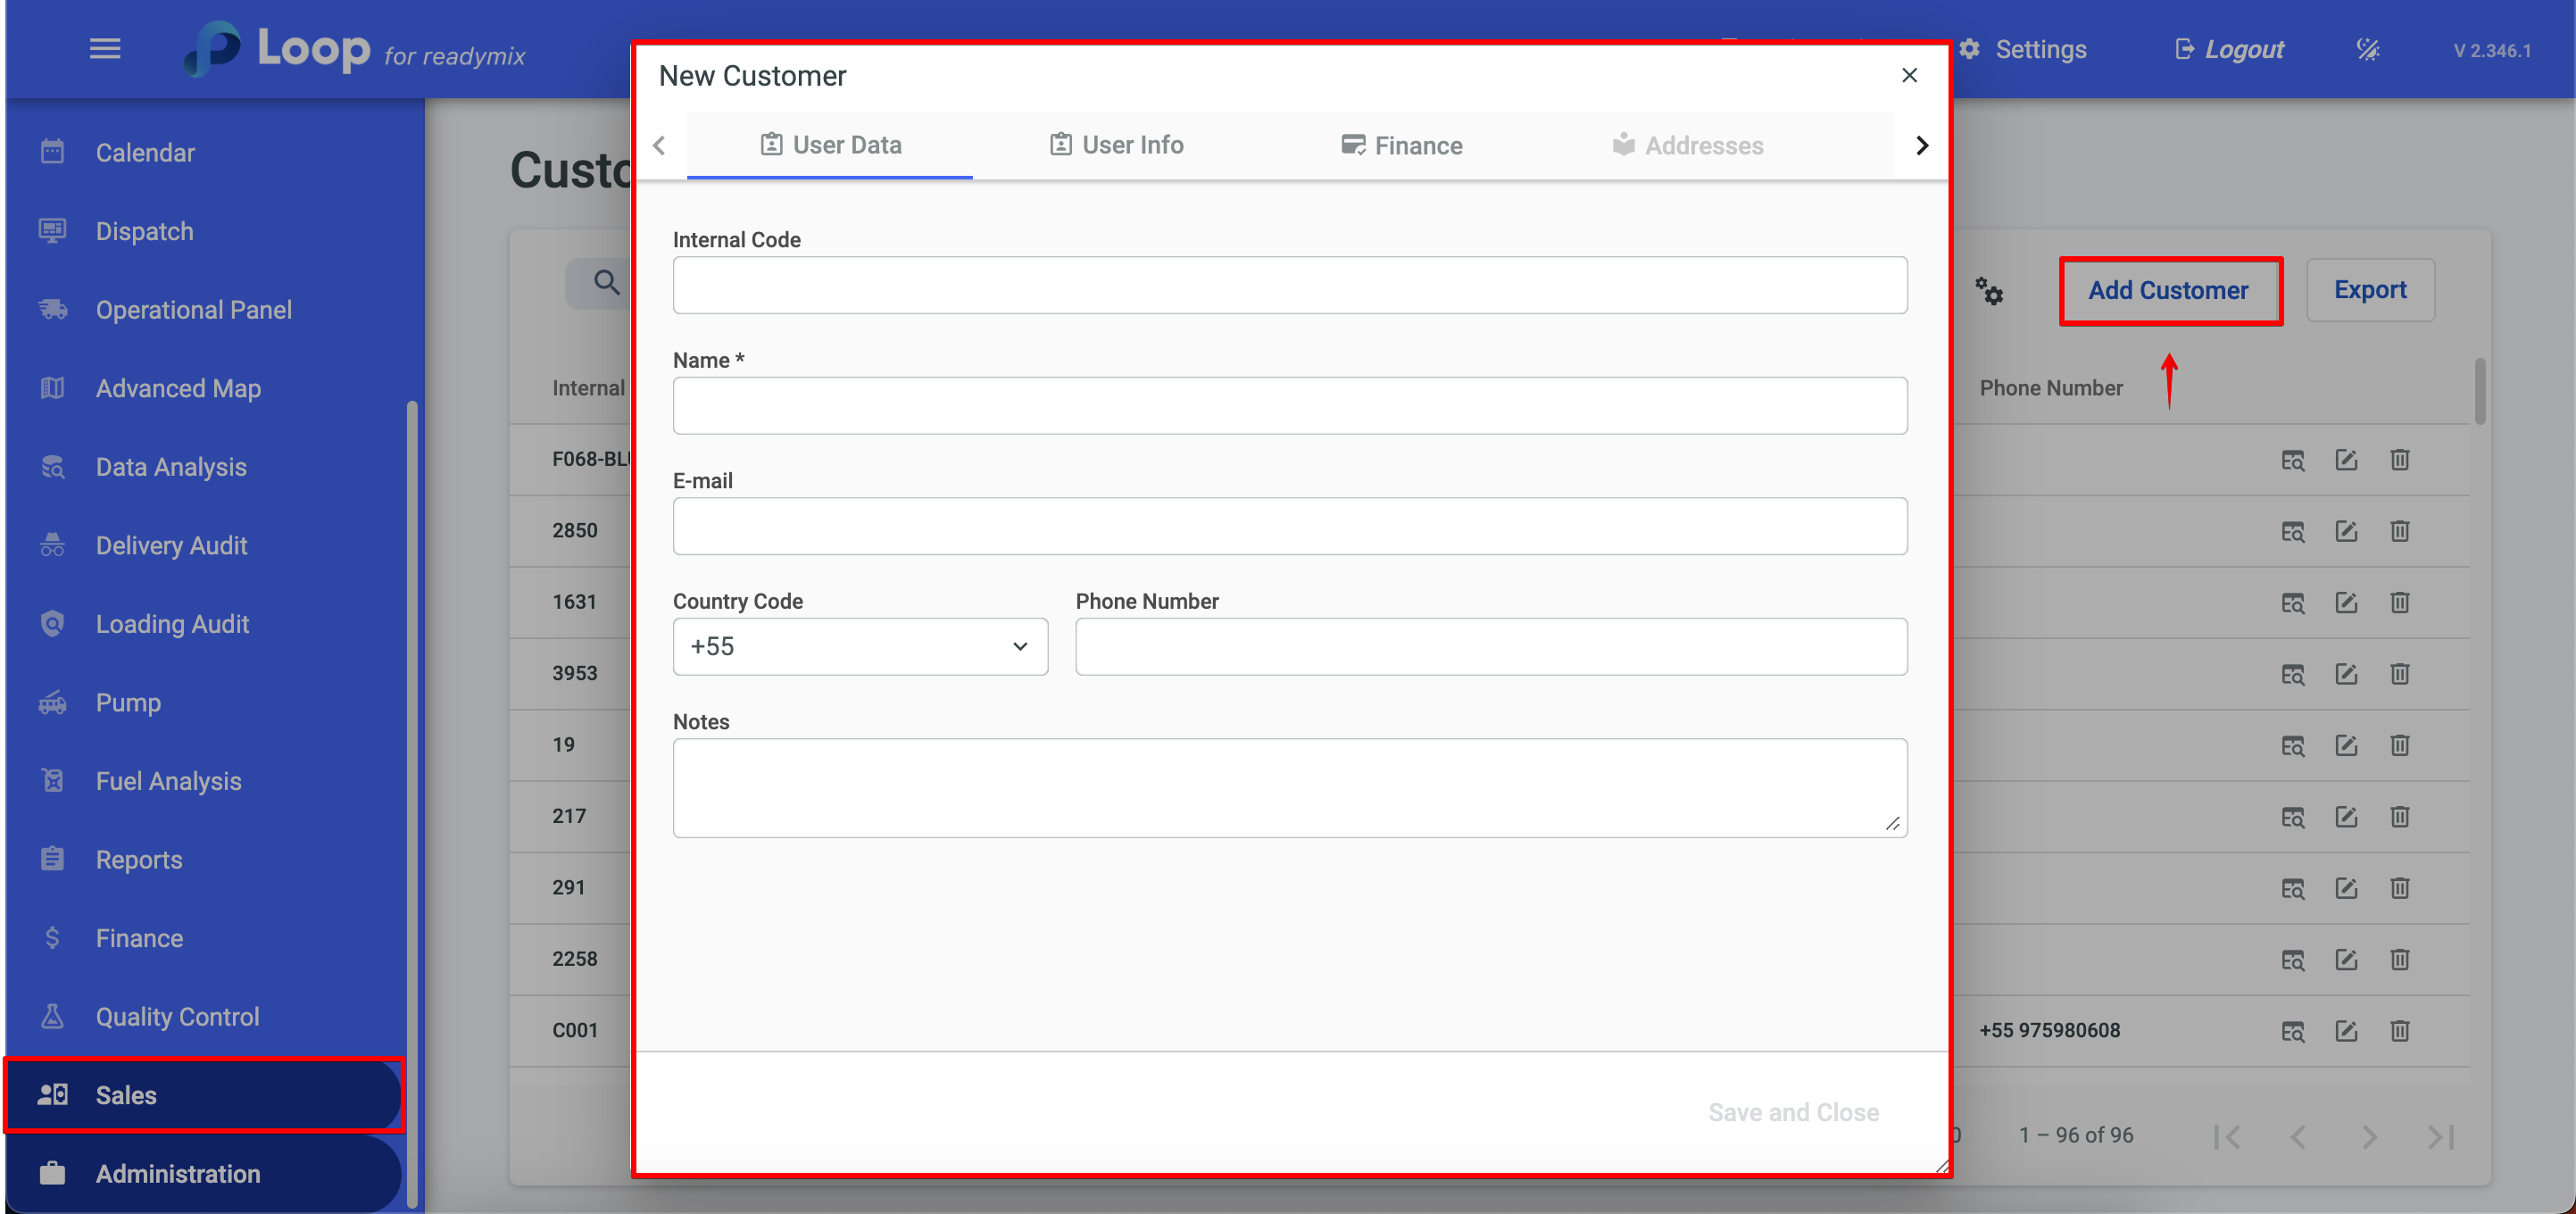Click delete trash icon in first row
The image size is (2576, 1214).
click(2399, 459)
